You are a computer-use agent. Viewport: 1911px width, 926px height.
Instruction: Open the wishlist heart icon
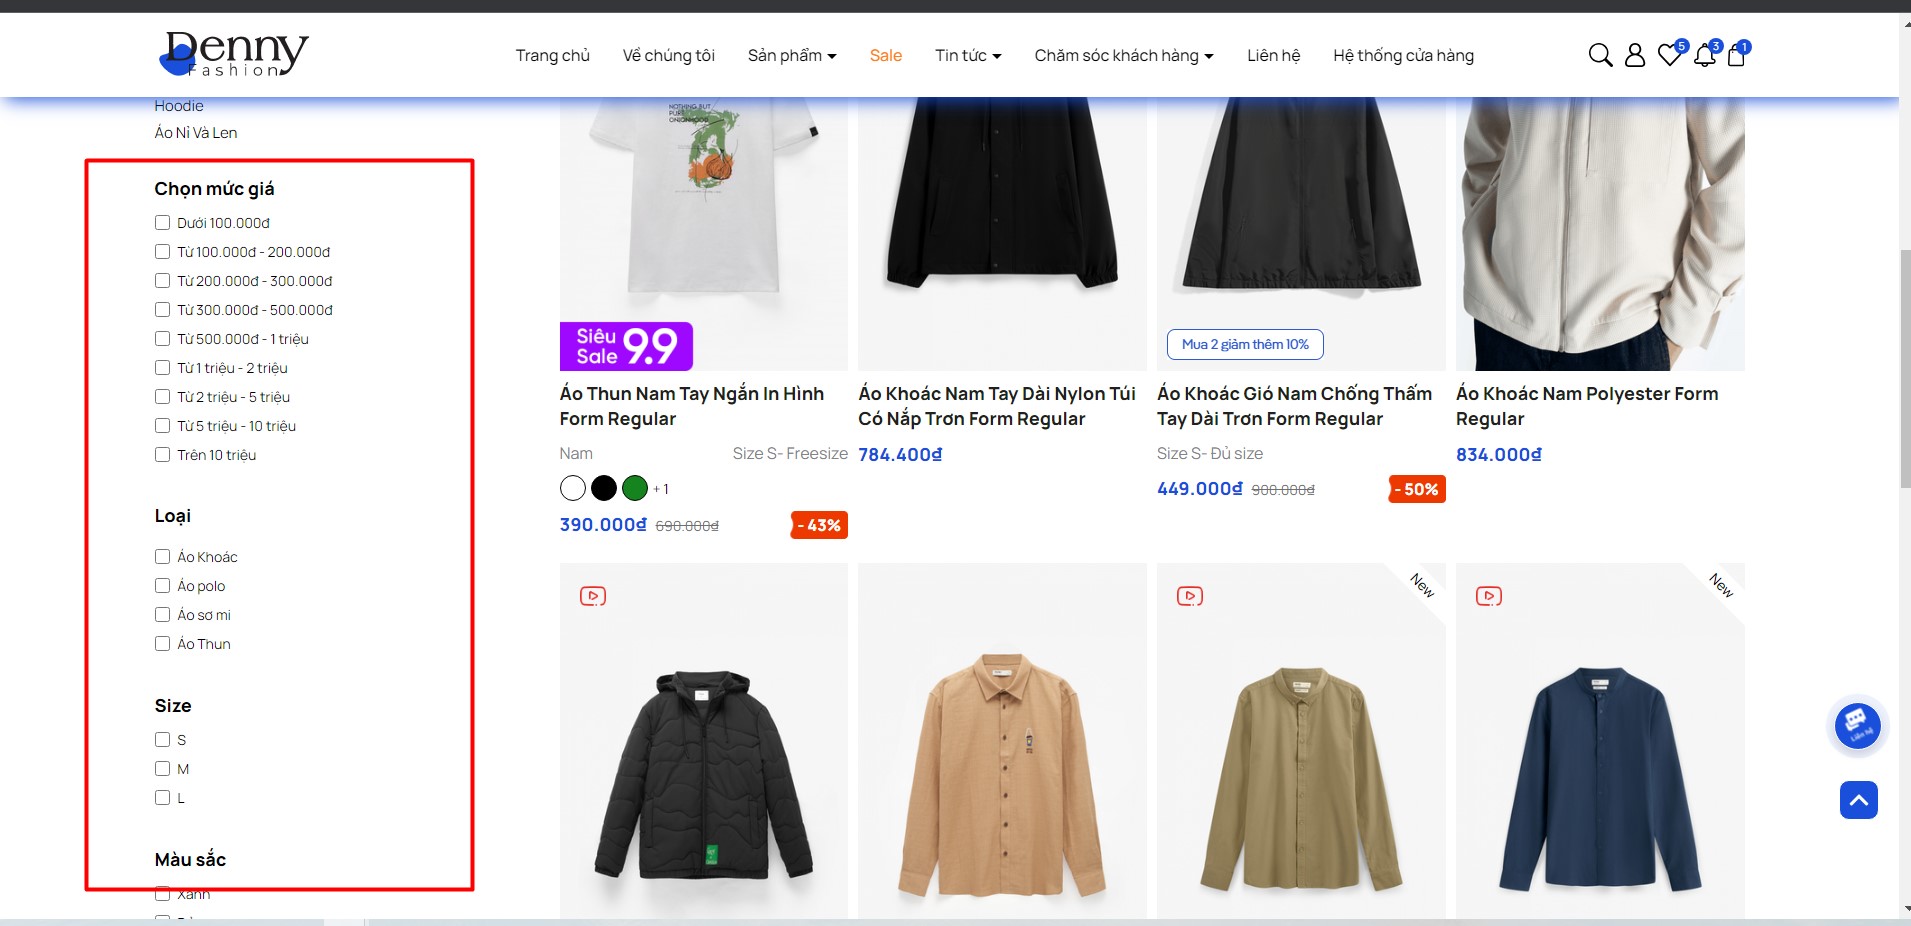(1669, 55)
